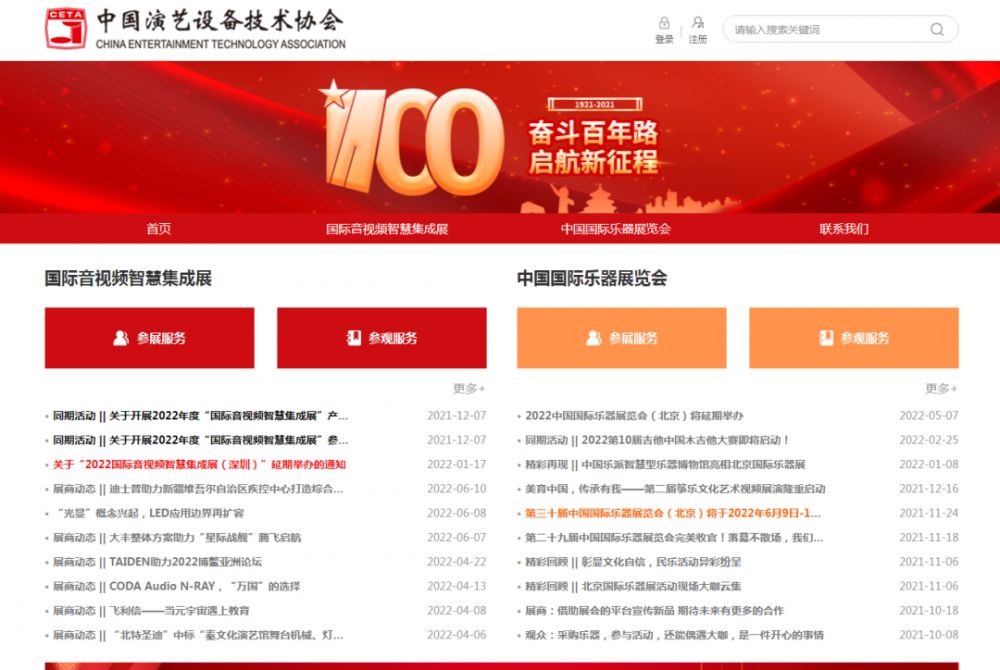Open the orange article 第三十届中国国际乐器展览会（北京）
Screen dimensions: 1000x670
(673, 513)
